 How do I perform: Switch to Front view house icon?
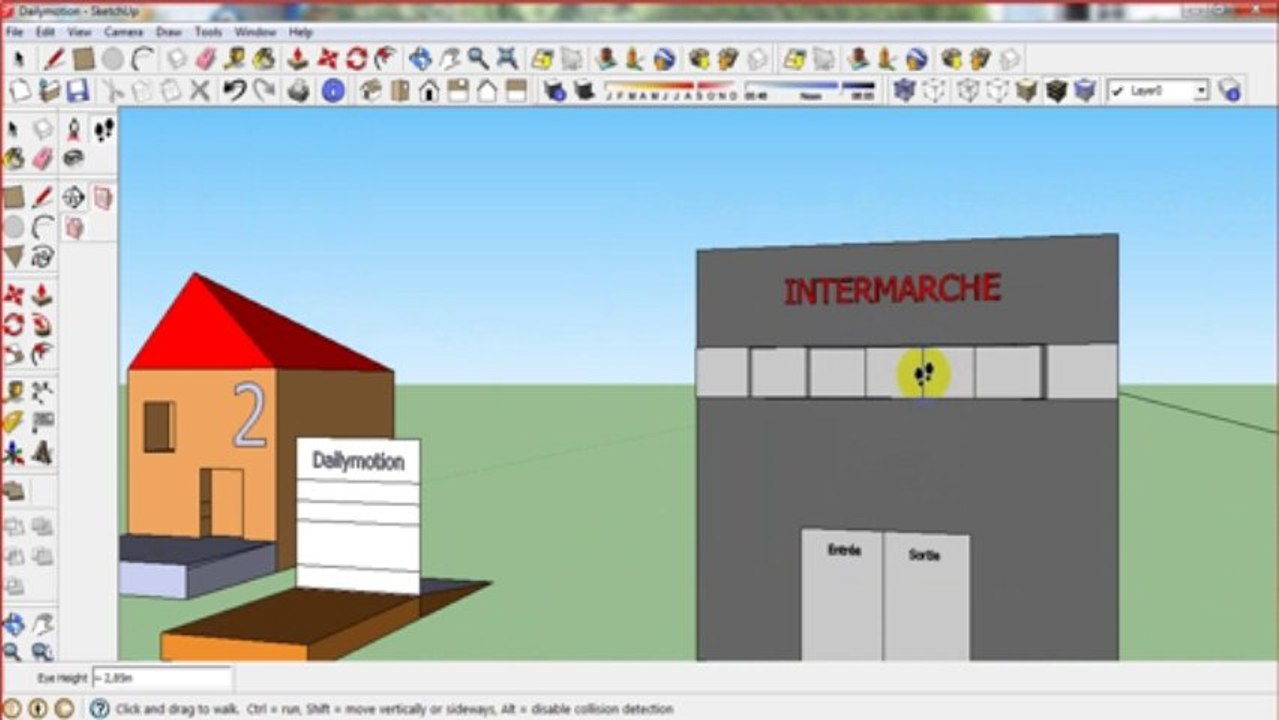tap(429, 91)
